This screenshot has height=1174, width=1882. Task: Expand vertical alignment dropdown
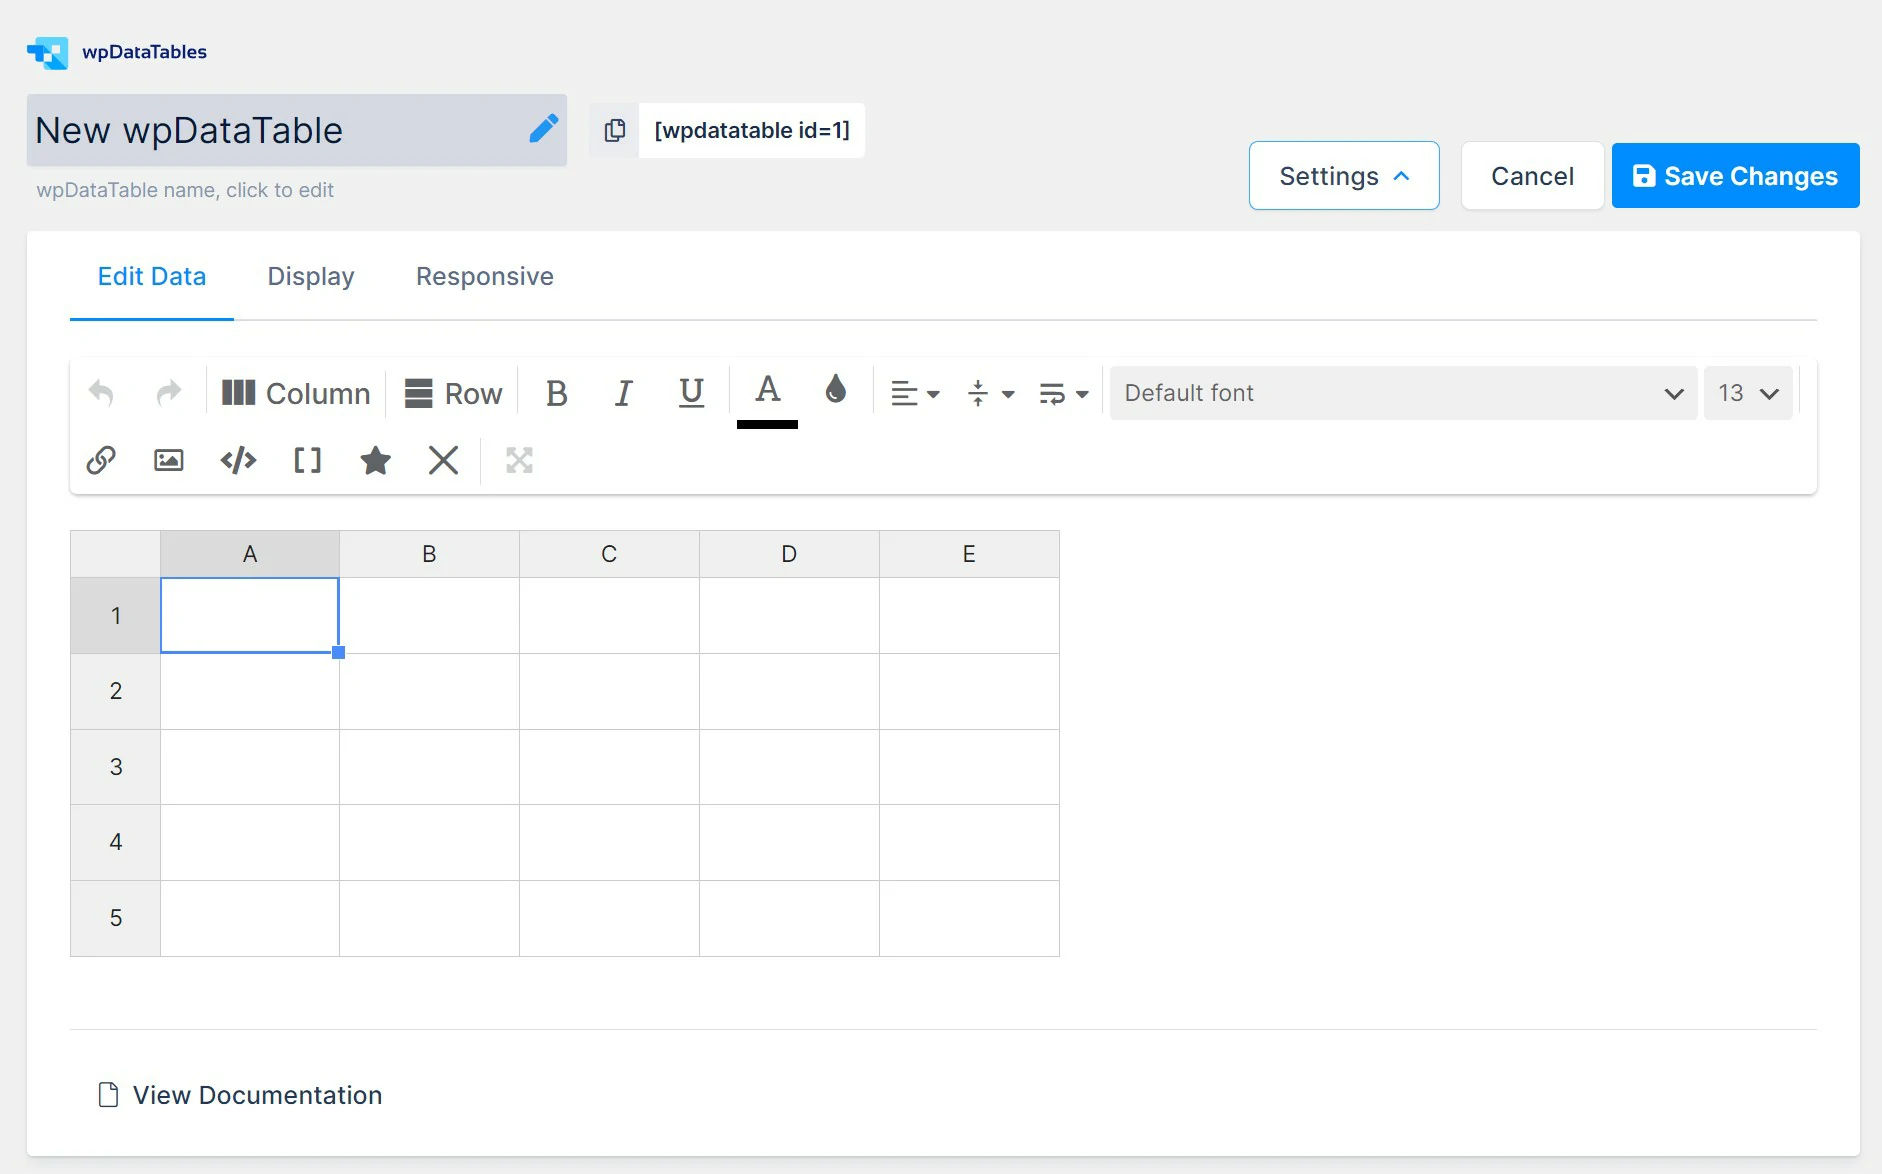990,393
